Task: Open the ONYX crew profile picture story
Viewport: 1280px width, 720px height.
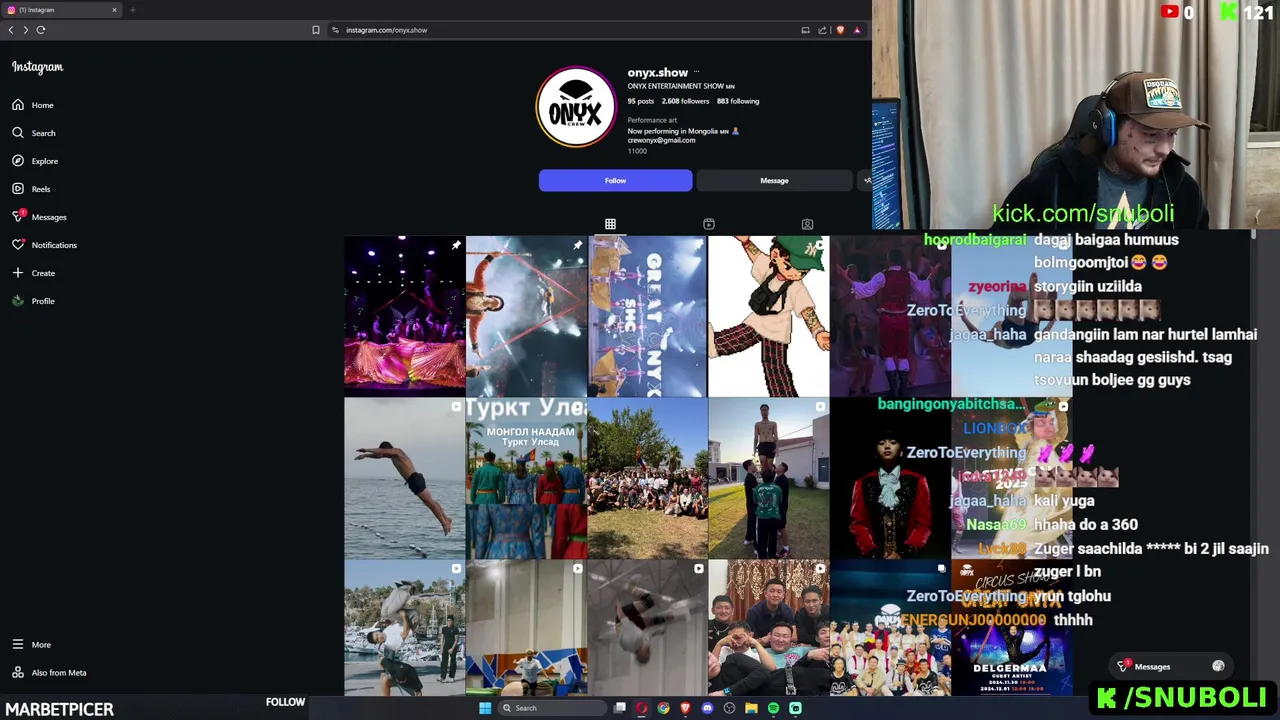Action: [575, 107]
